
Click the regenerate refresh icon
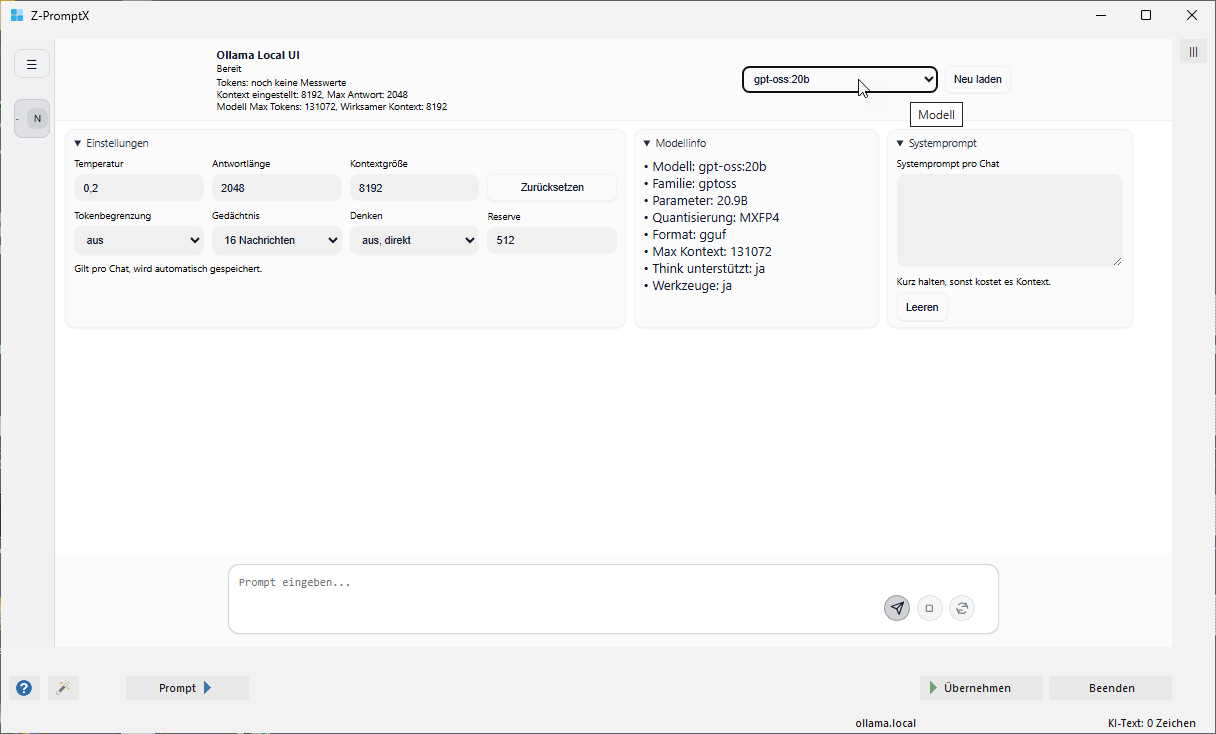click(961, 608)
